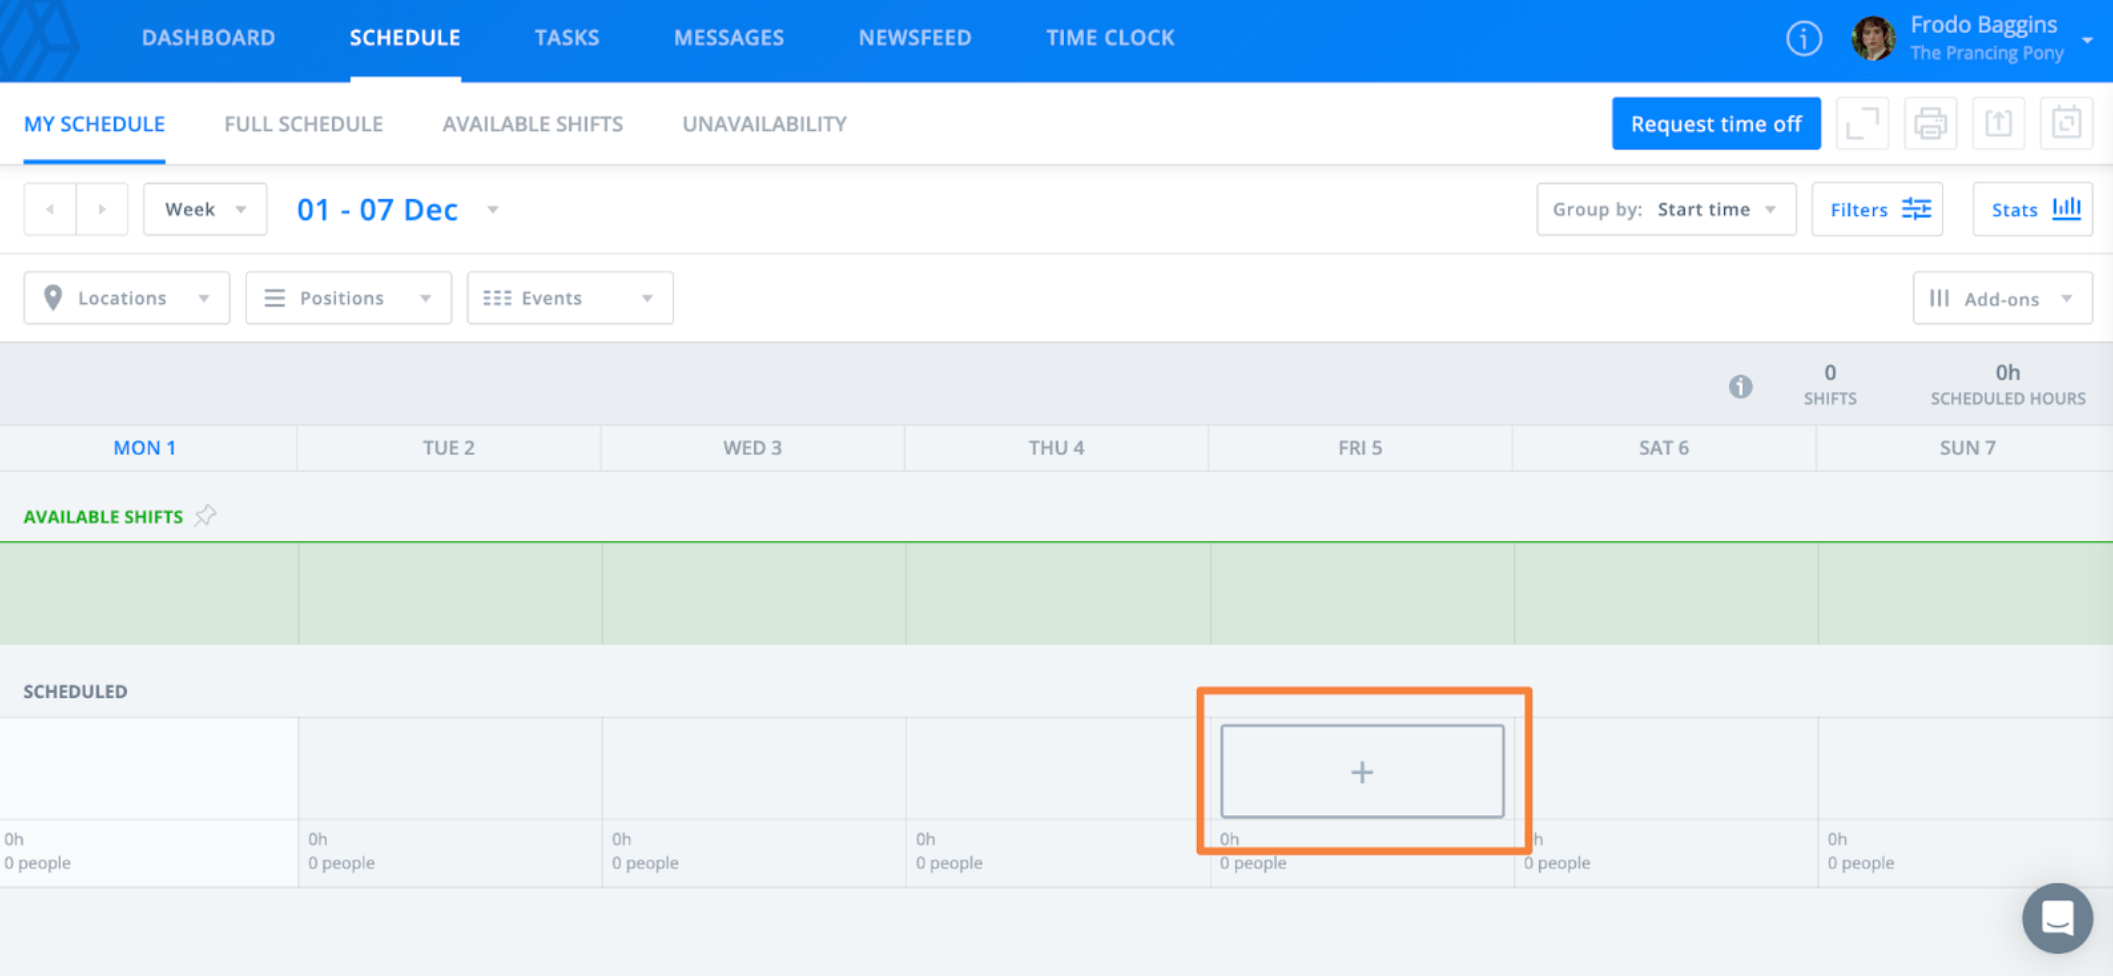2113x976 pixels.
Task: Click the expand fullscreen icon
Action: (1862, 124)
